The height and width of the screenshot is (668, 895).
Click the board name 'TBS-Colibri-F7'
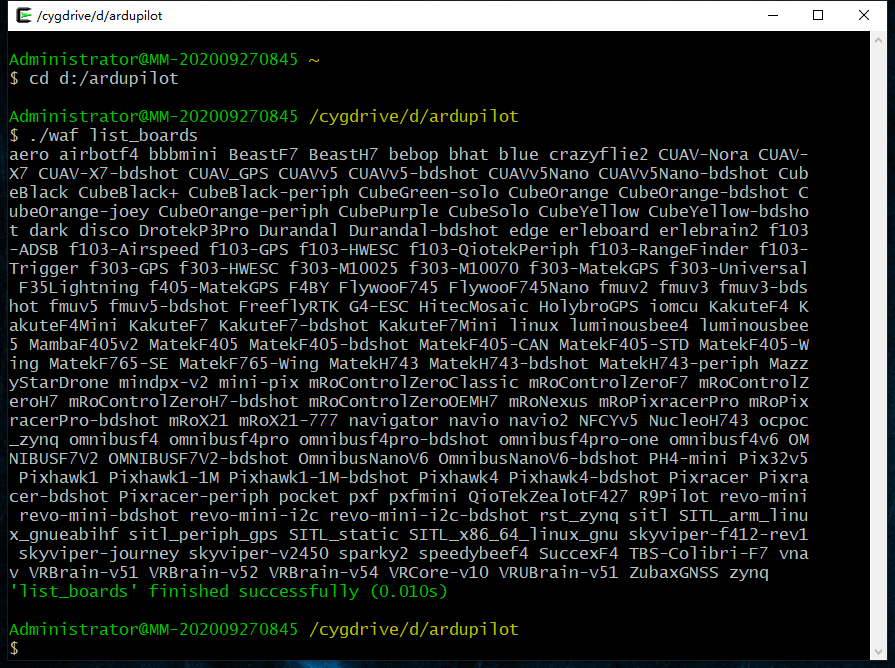(x=698, y=553)
